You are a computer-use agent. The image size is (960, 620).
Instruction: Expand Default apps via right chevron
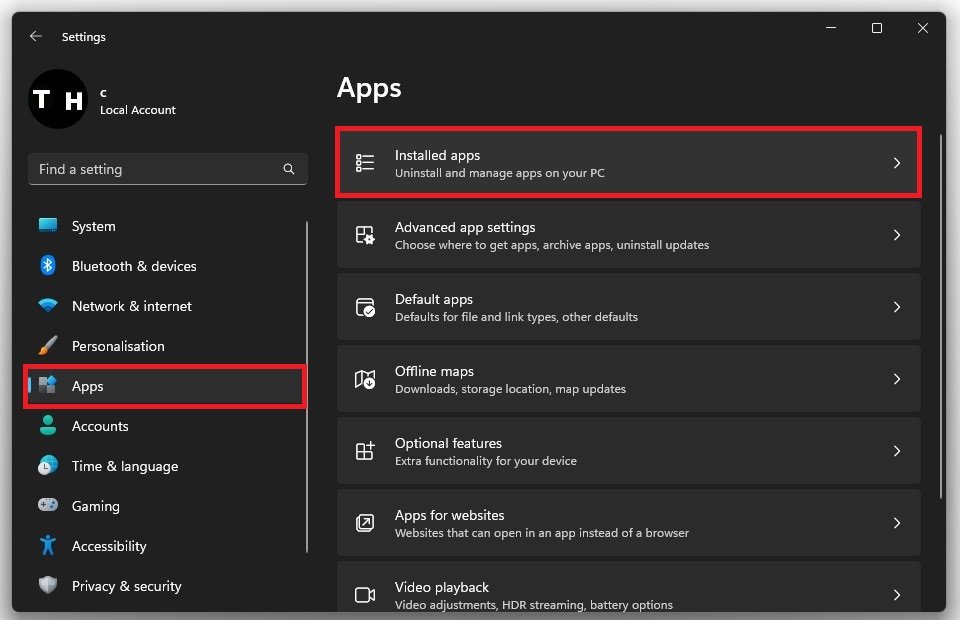(897, 307)
